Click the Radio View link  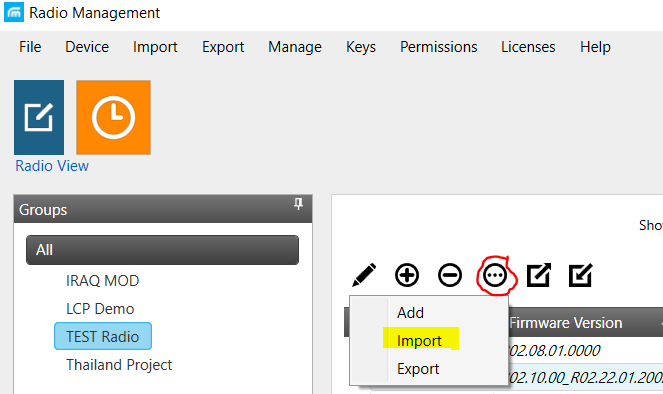click(x=52, y=166)
